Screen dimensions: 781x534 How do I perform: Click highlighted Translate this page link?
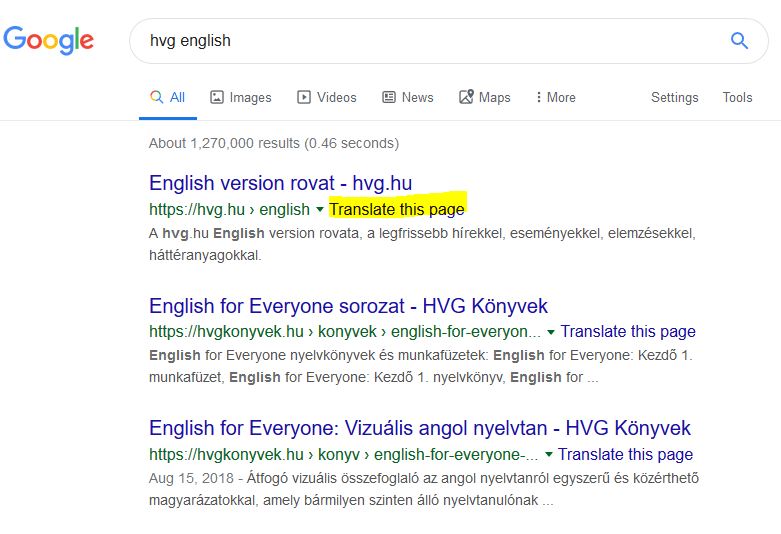pyautogui.click(x=396, y=209)
